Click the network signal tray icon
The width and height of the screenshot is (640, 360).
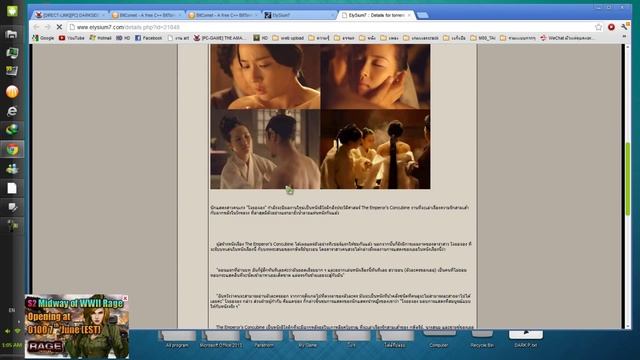(x=17, y=331)
